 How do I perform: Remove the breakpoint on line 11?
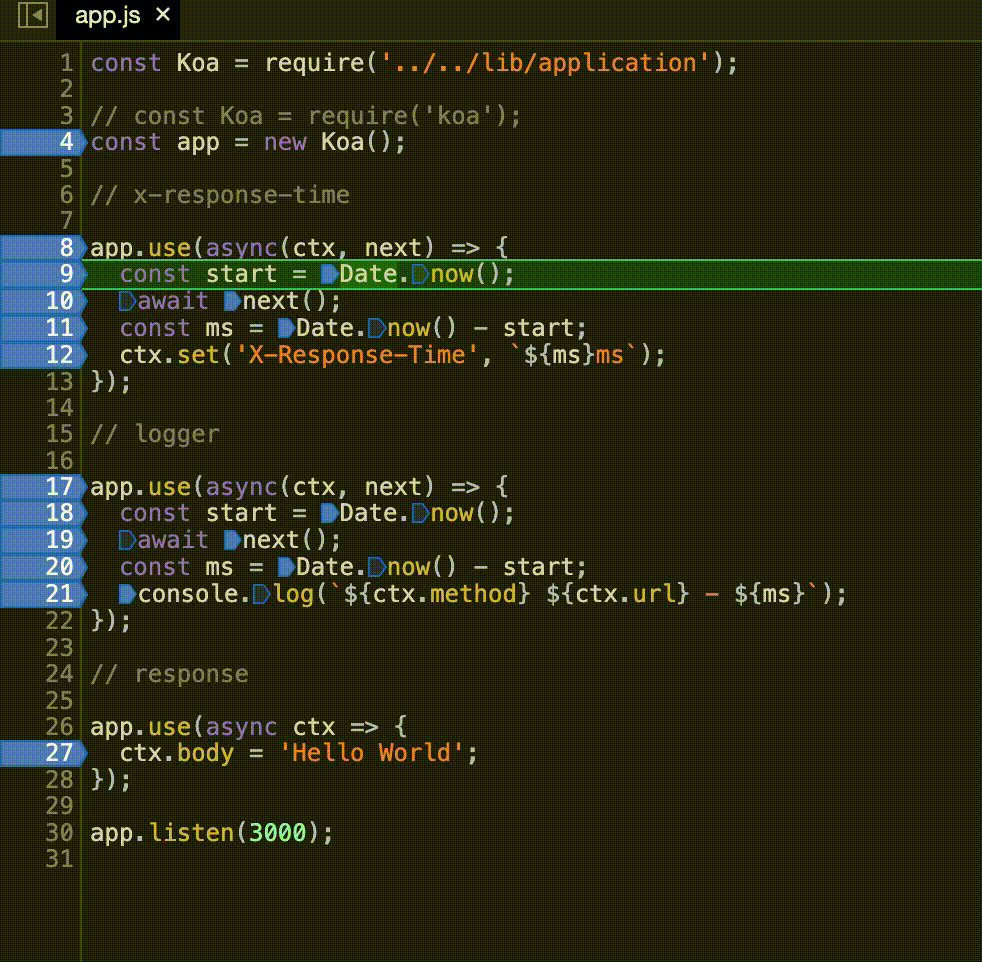tap(43, 328)
